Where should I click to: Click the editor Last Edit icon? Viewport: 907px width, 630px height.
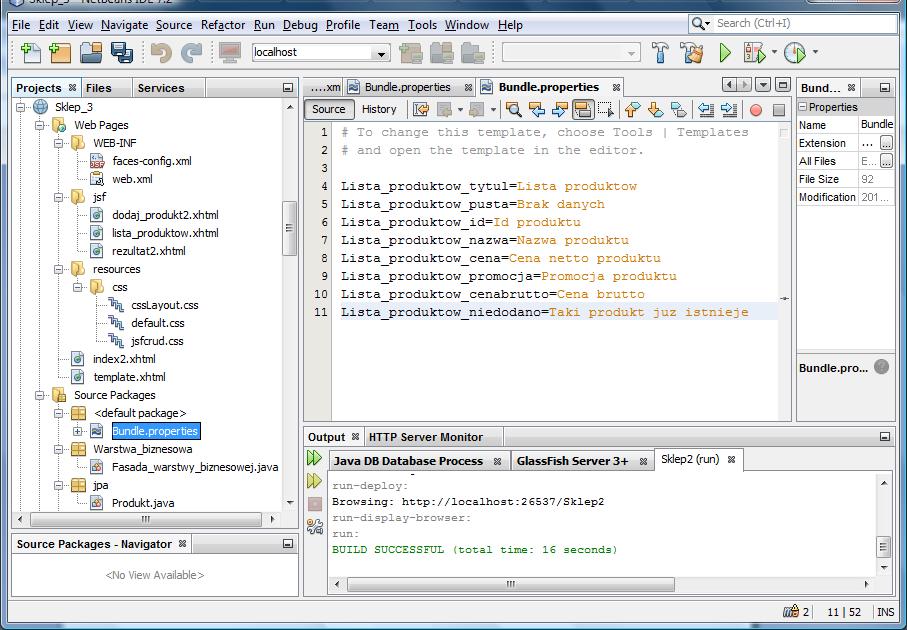click(421, 109)
